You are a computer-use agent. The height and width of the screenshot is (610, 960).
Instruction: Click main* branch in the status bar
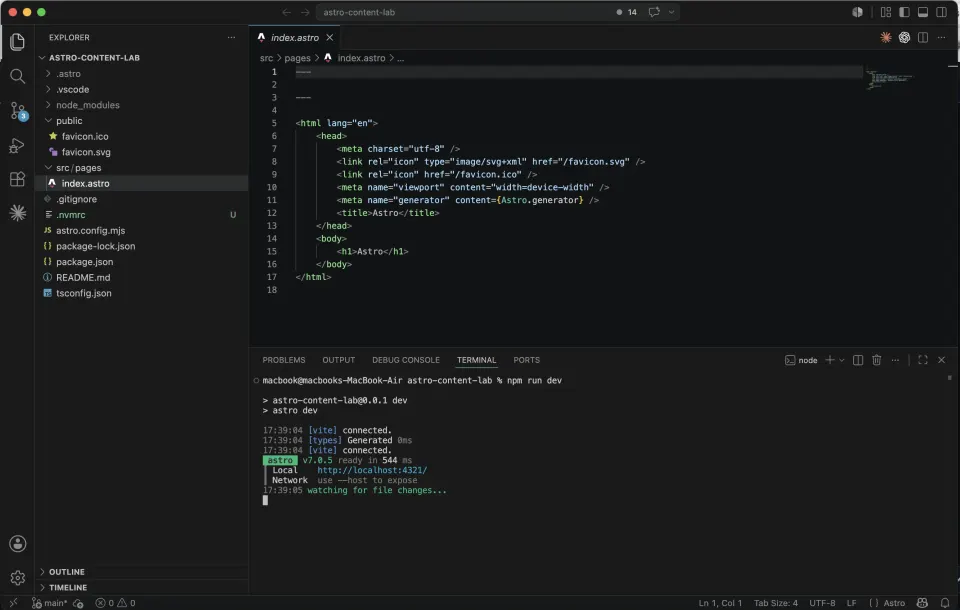pyautogui.click(x=49, y=603)
